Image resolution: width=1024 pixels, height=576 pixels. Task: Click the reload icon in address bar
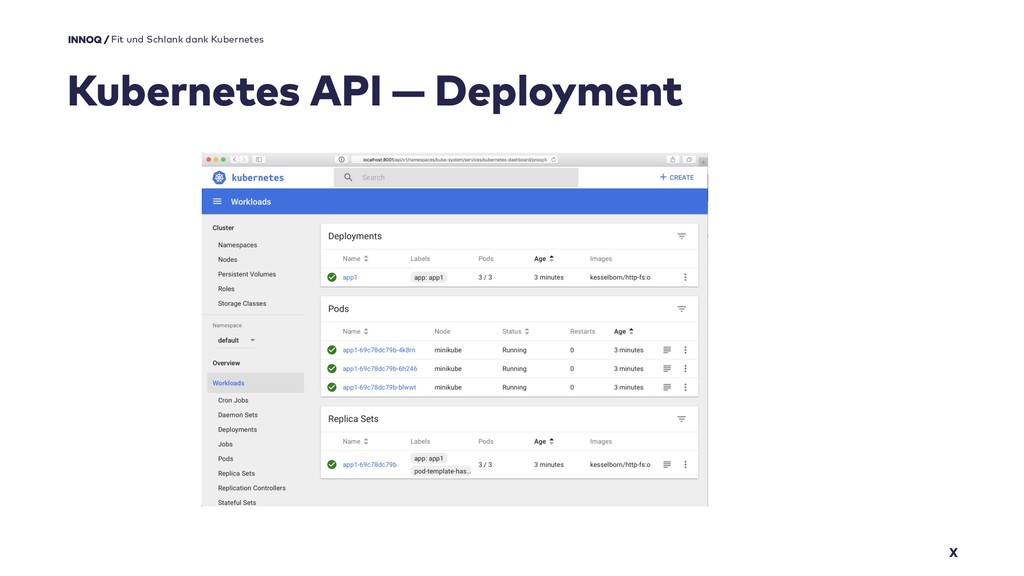pos(553,159)
